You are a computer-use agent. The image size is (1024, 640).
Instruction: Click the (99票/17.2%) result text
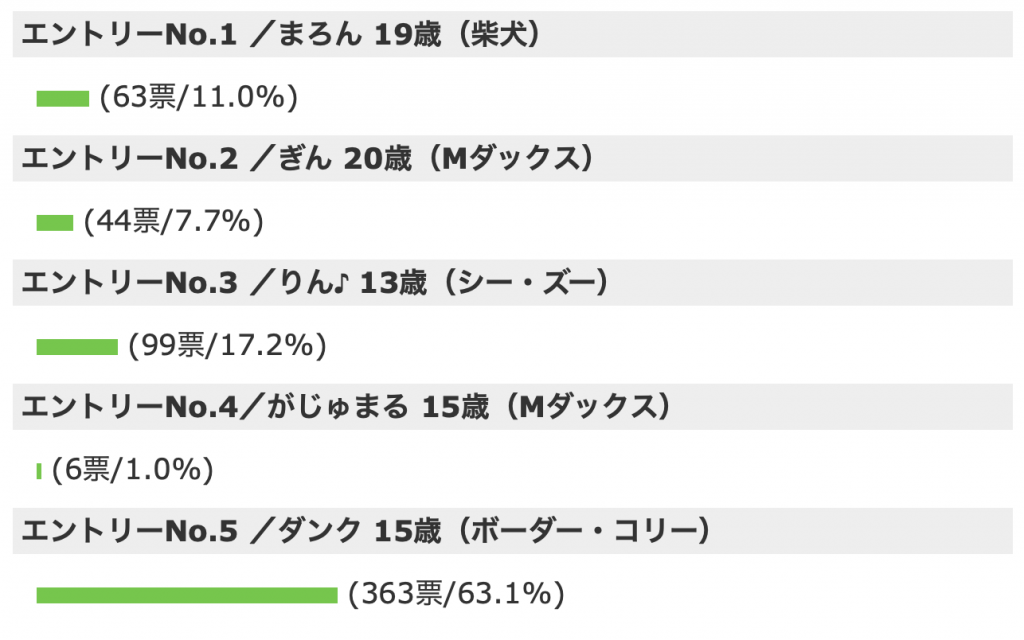(x=227, y=345)
